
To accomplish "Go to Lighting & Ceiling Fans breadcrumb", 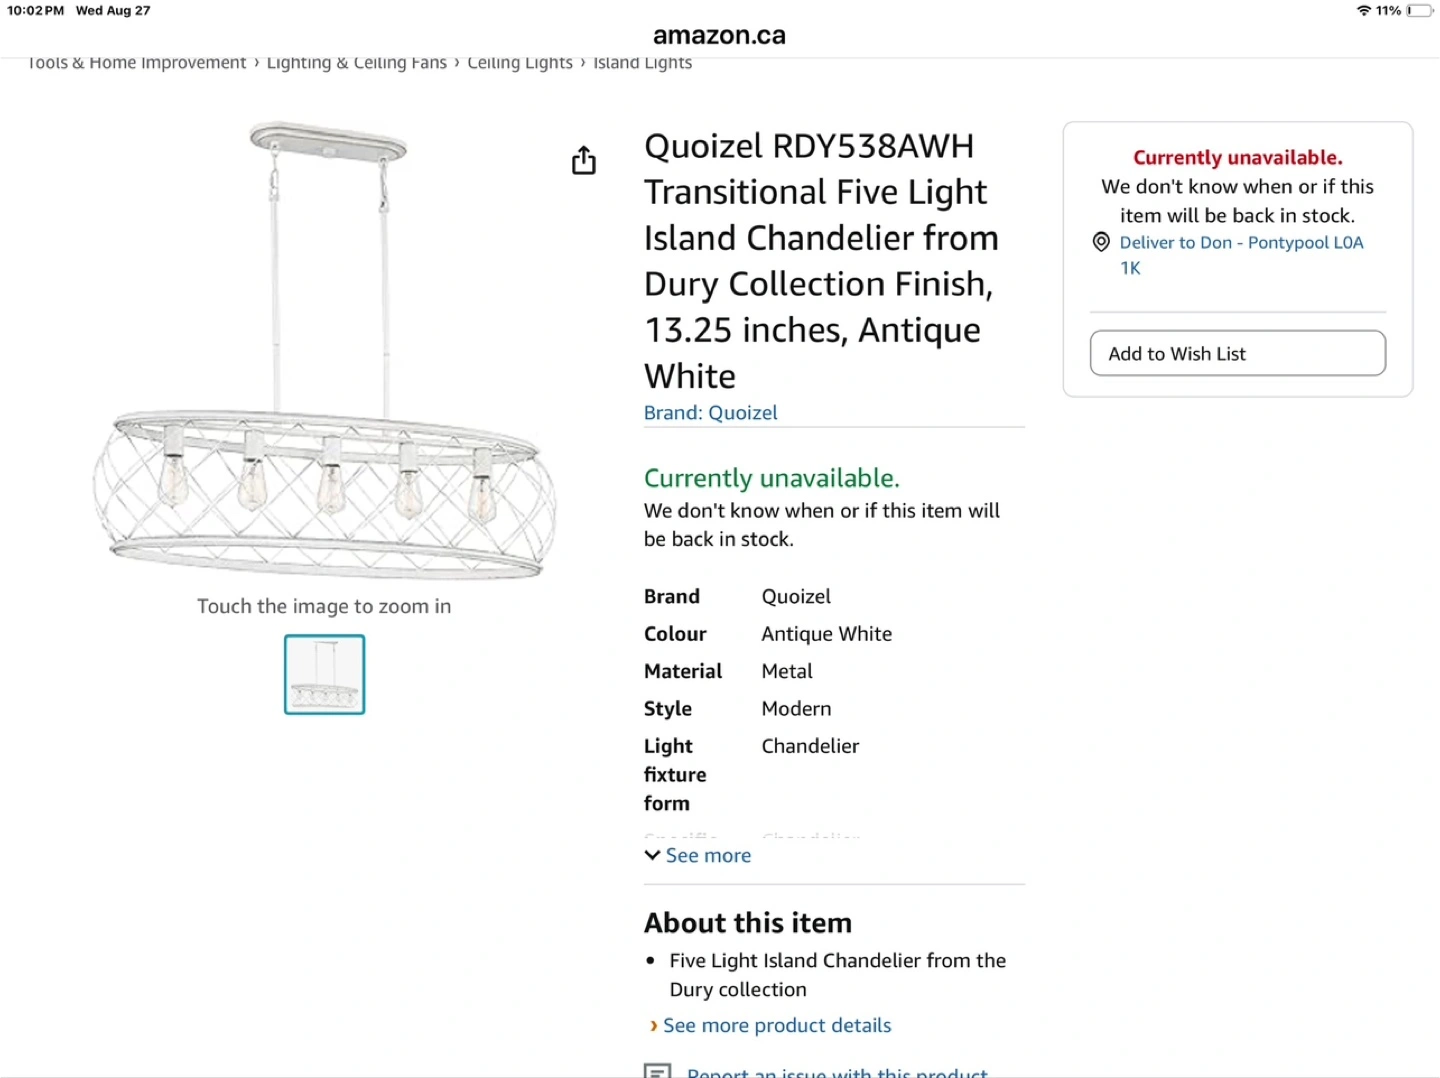I will point(356,63).
